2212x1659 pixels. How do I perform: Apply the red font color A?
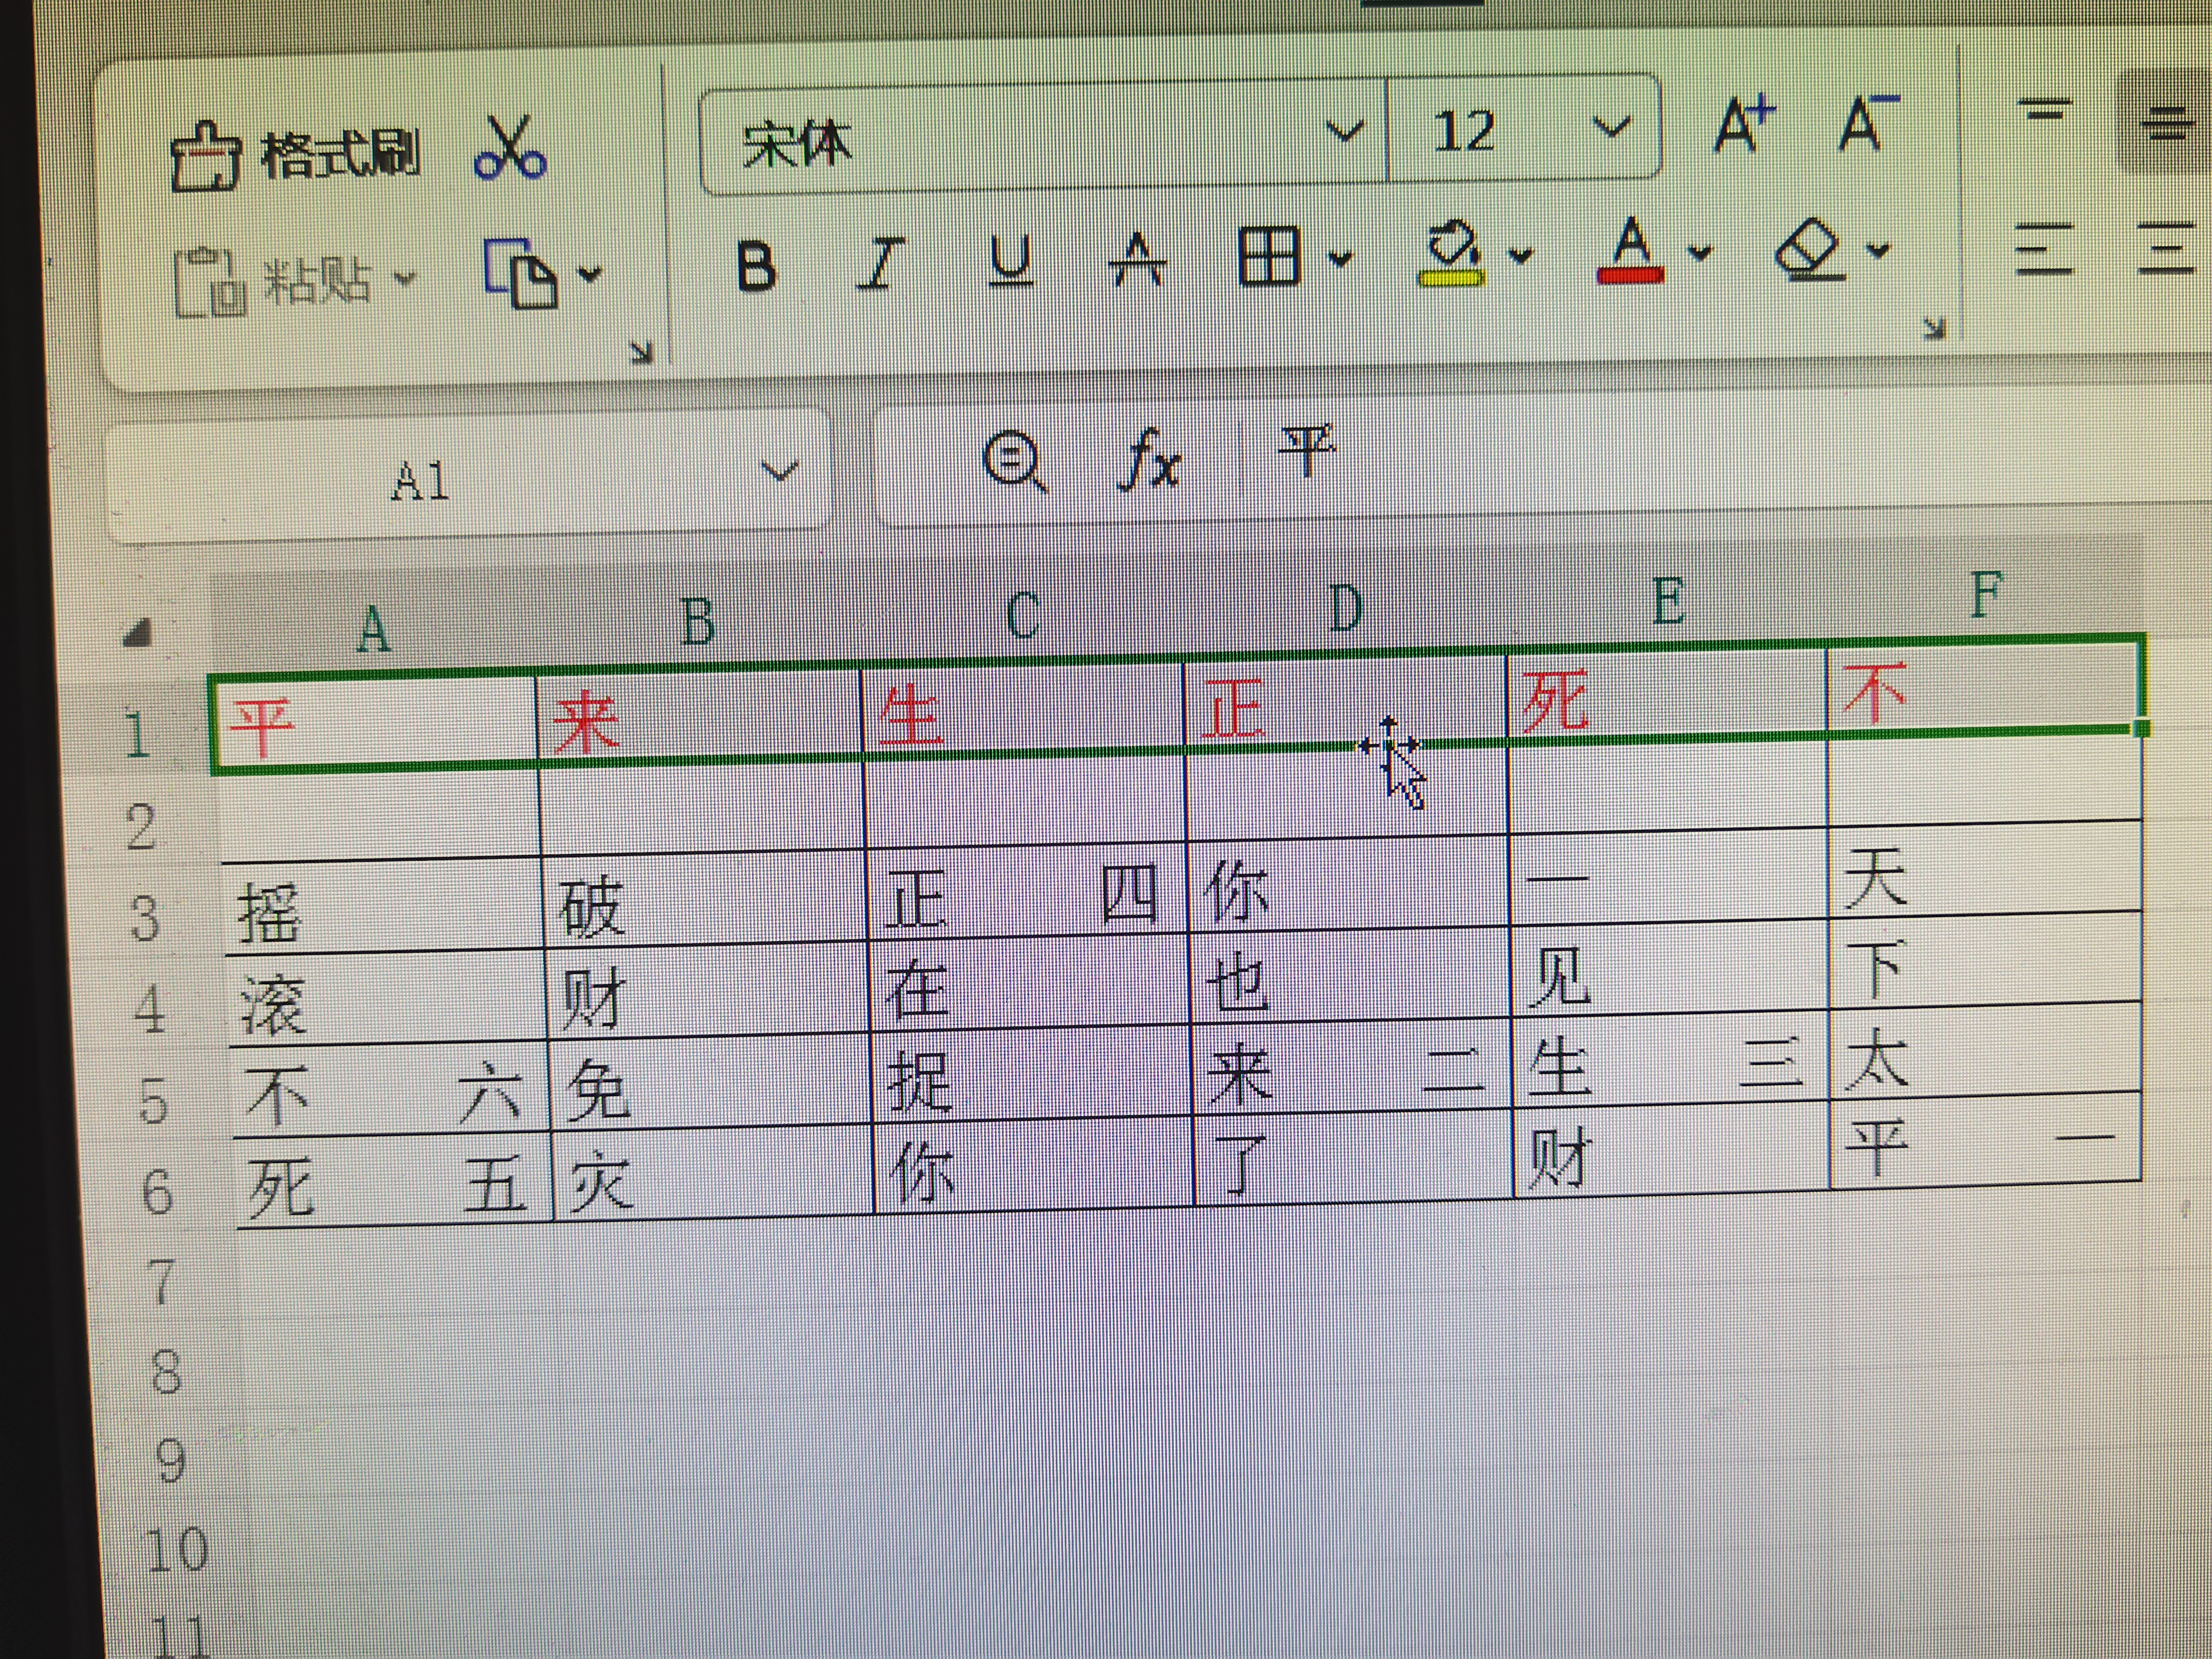[1631, 251]
